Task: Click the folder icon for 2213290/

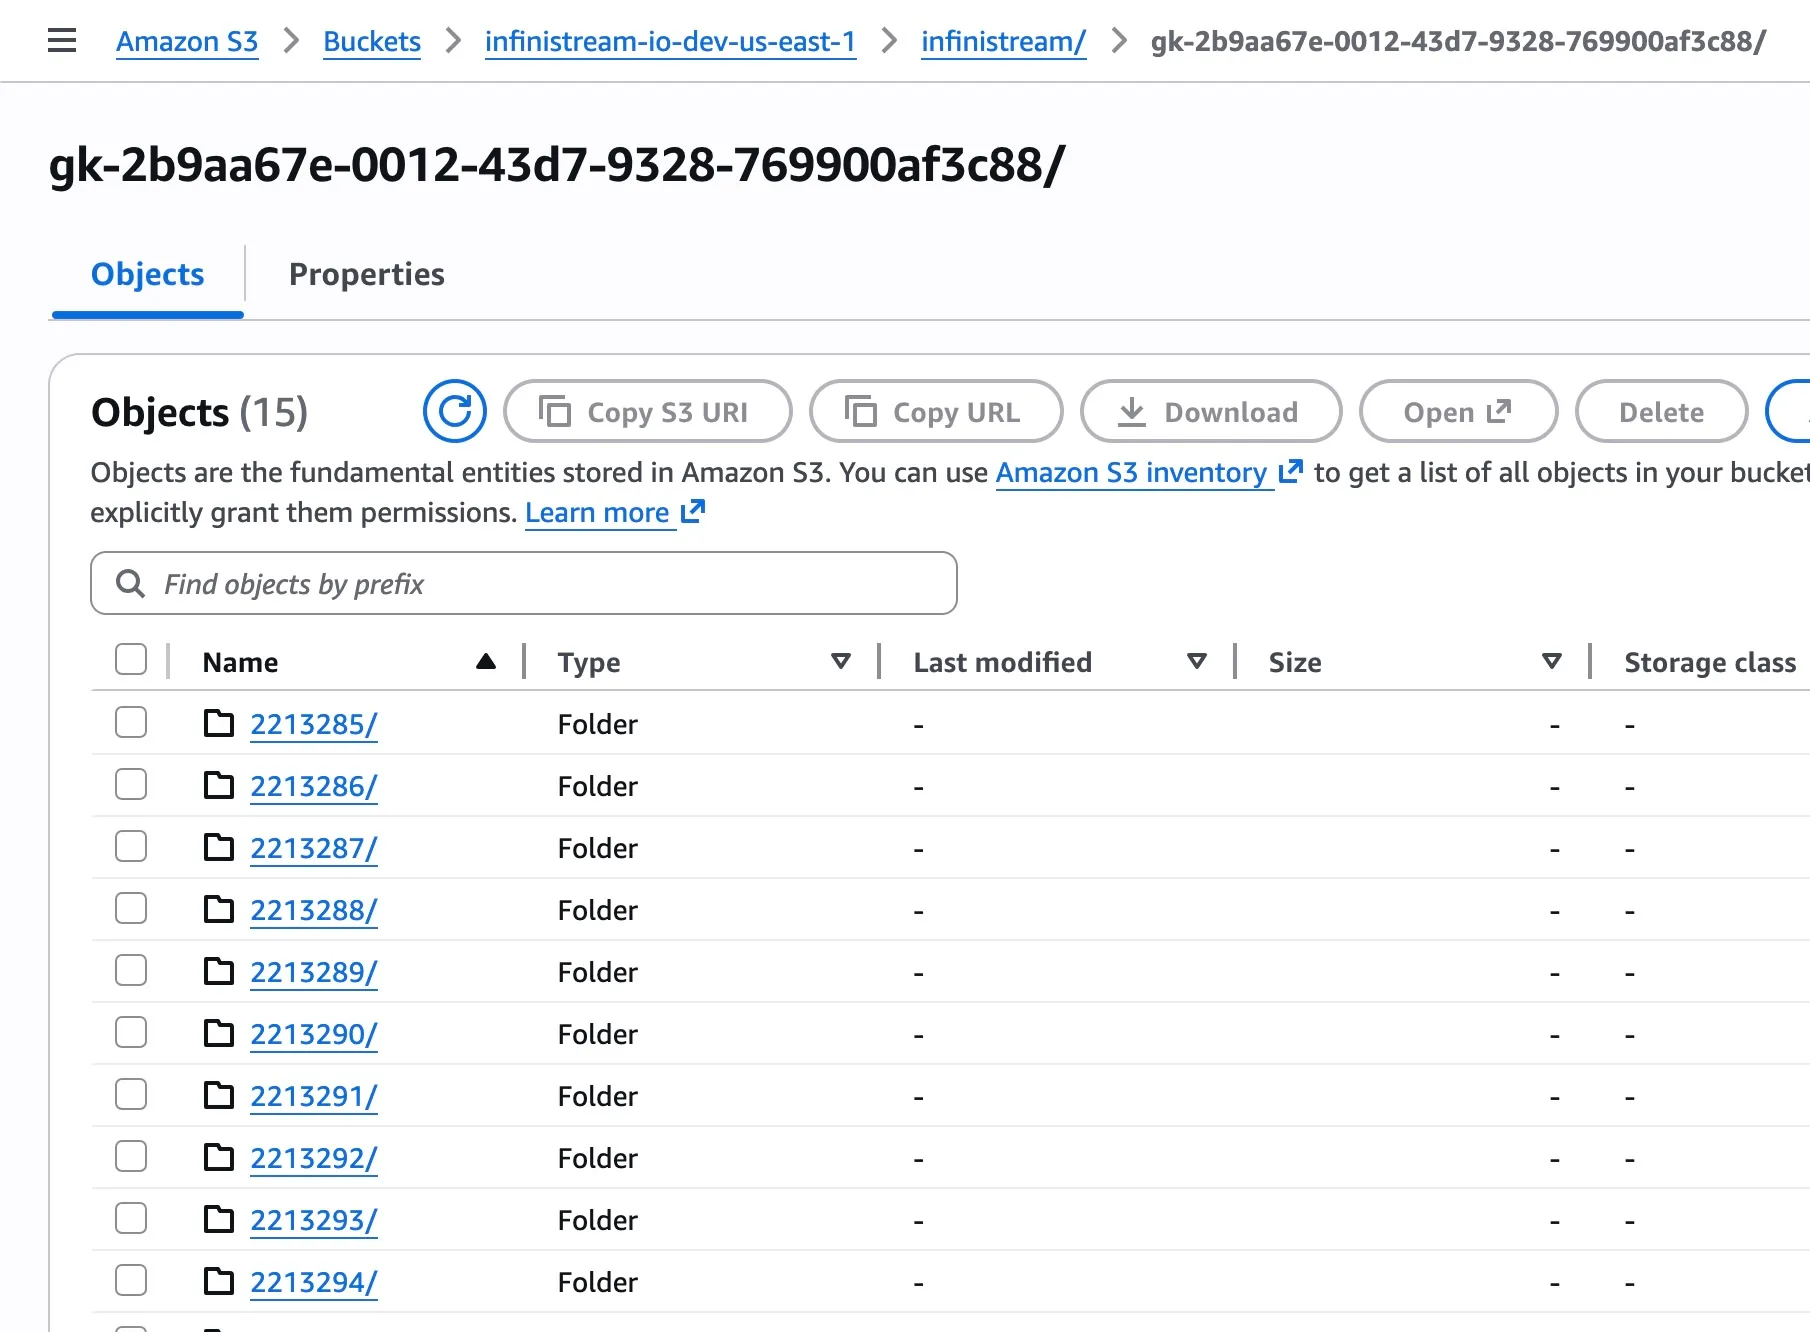Action: [x=219, y=1033]
